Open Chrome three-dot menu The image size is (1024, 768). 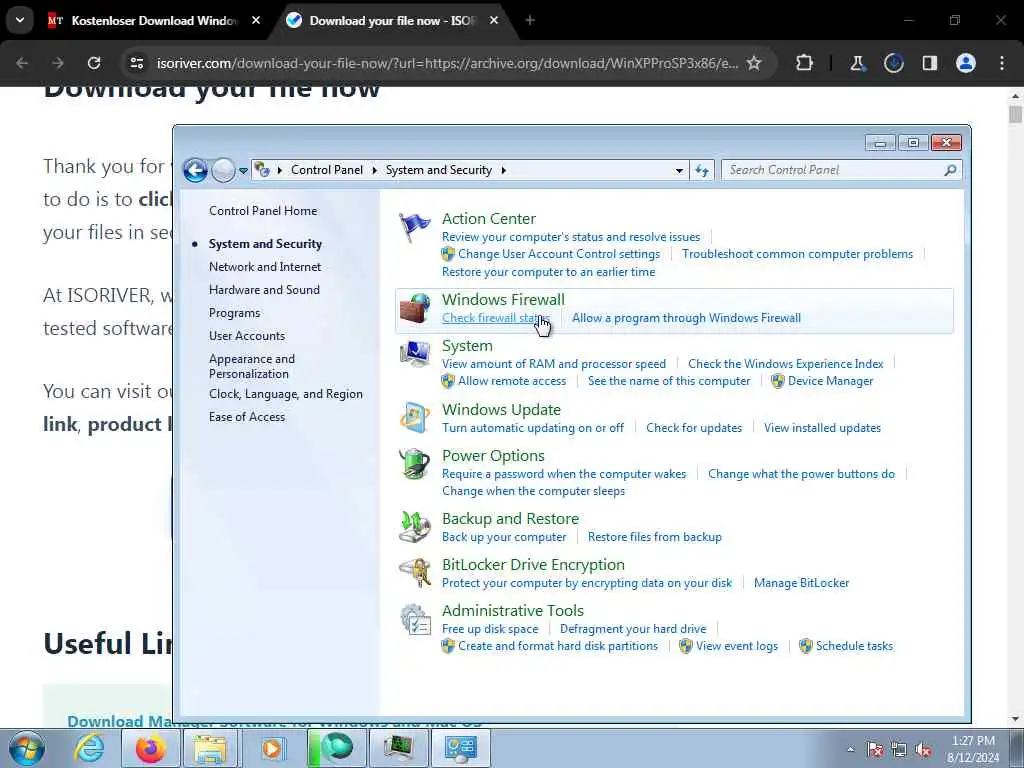[1002, 63]
